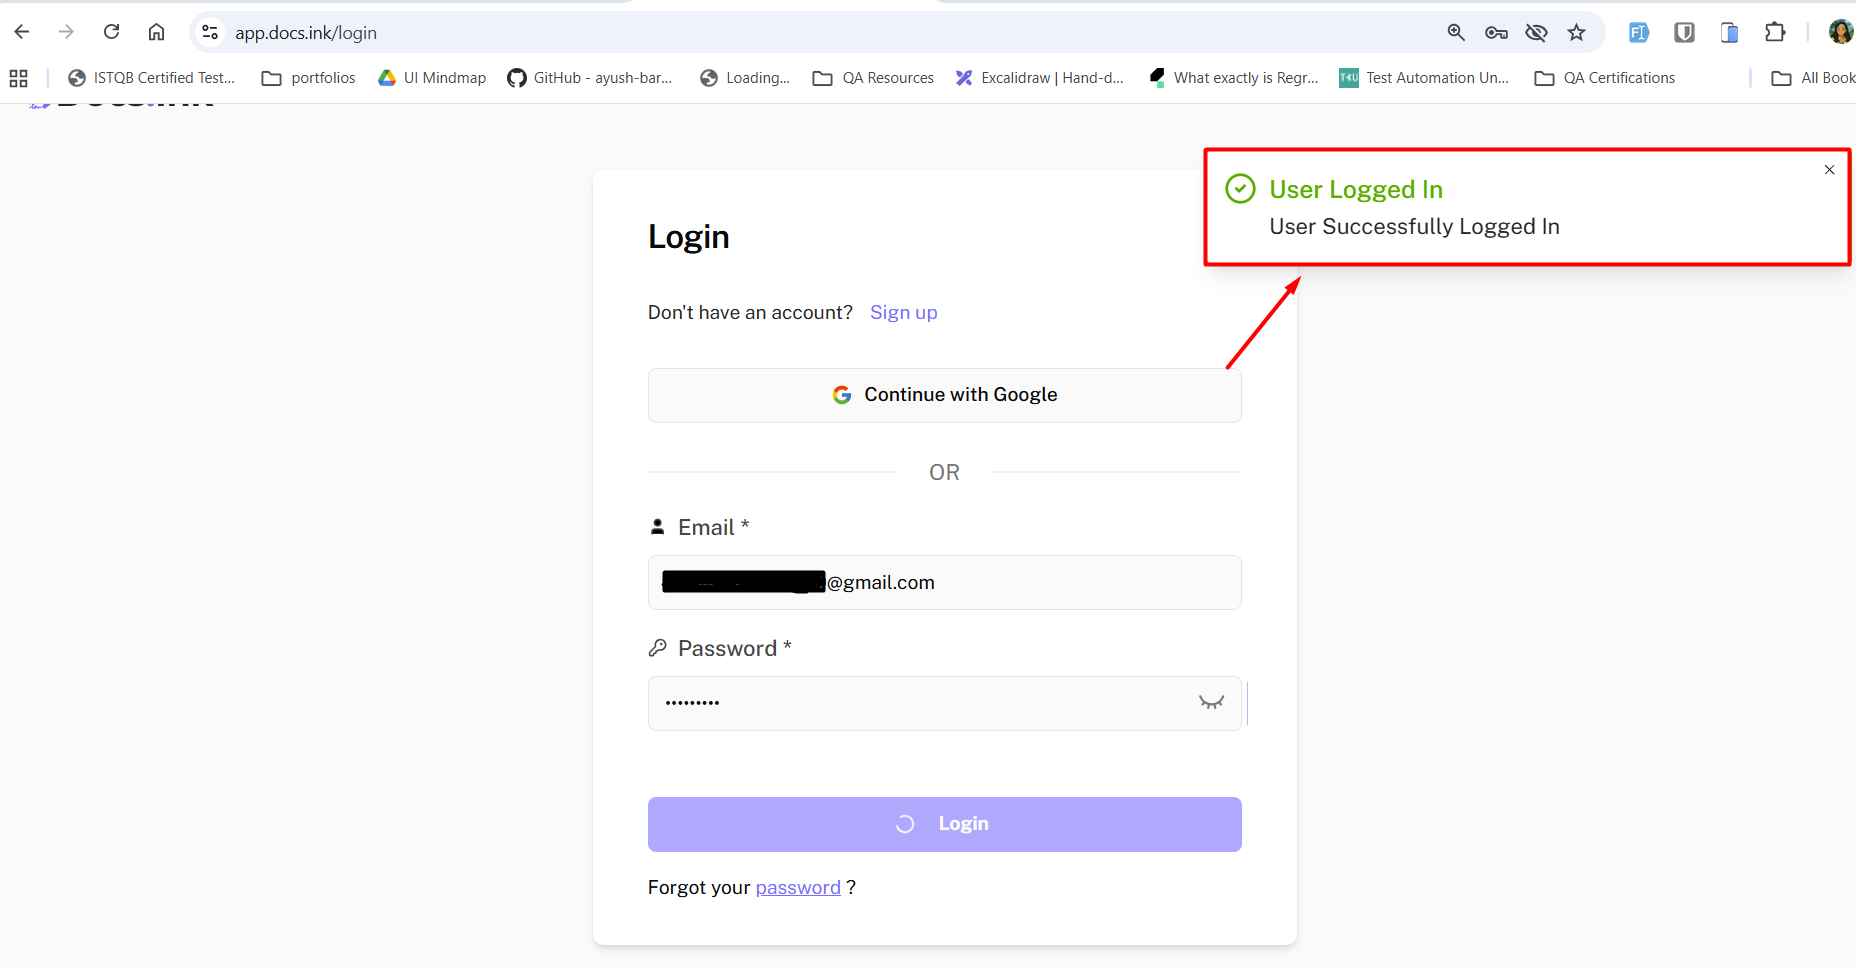Open the Excalidraw bookmark
1856x969 pixels.
1040,78
